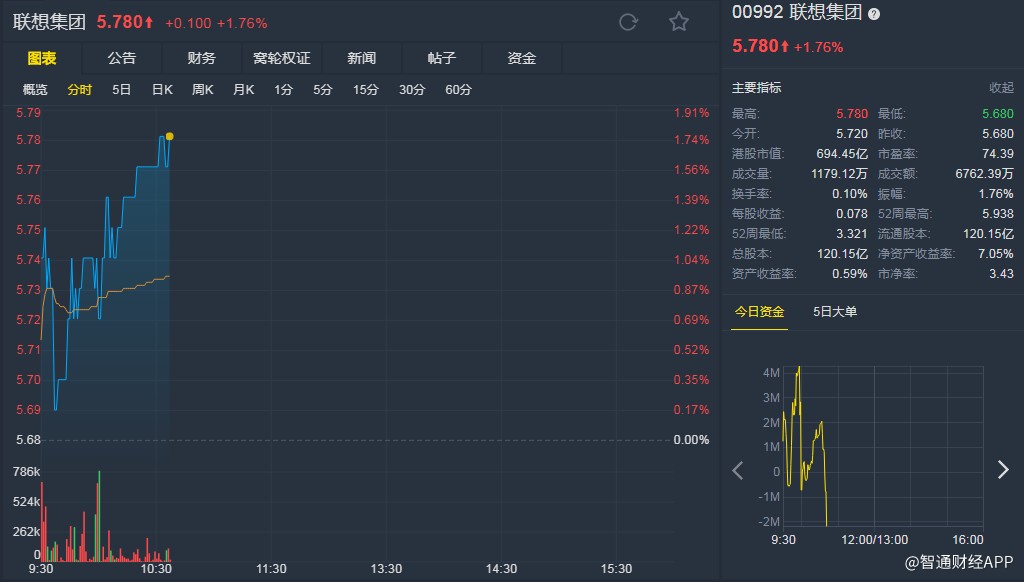Image resolution: width=1024 pixels, height=582 pixels.
Task: Show the 概览 overview view
Action: click(x=35, y=90)
